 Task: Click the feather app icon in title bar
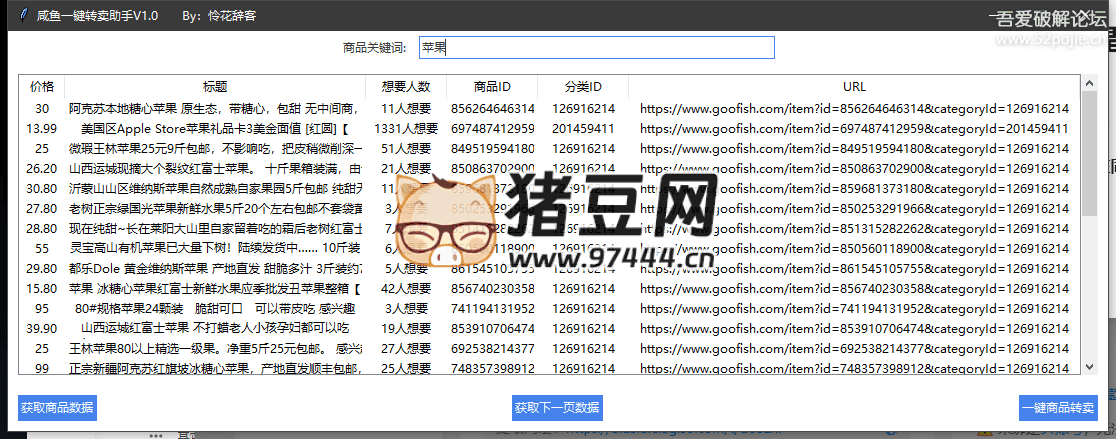[24, 15]
